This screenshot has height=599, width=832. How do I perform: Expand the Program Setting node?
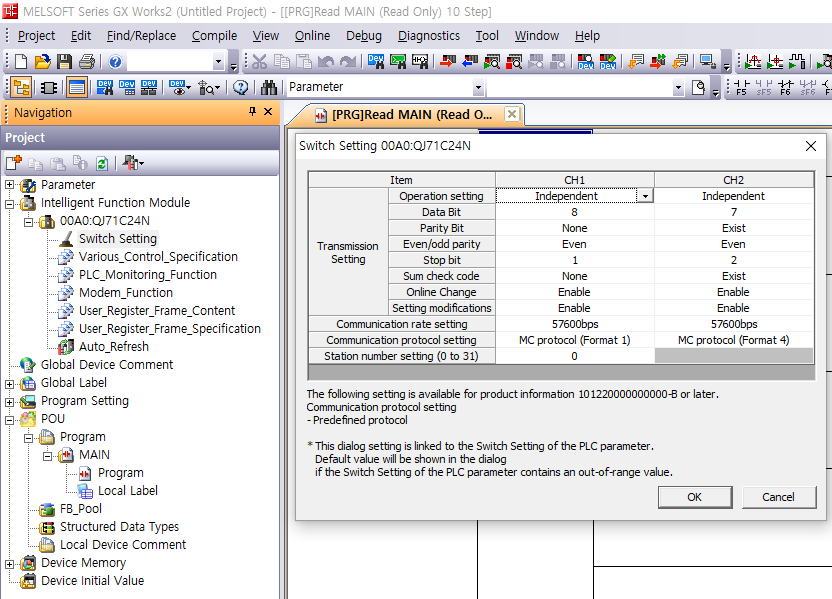[10, 401]
